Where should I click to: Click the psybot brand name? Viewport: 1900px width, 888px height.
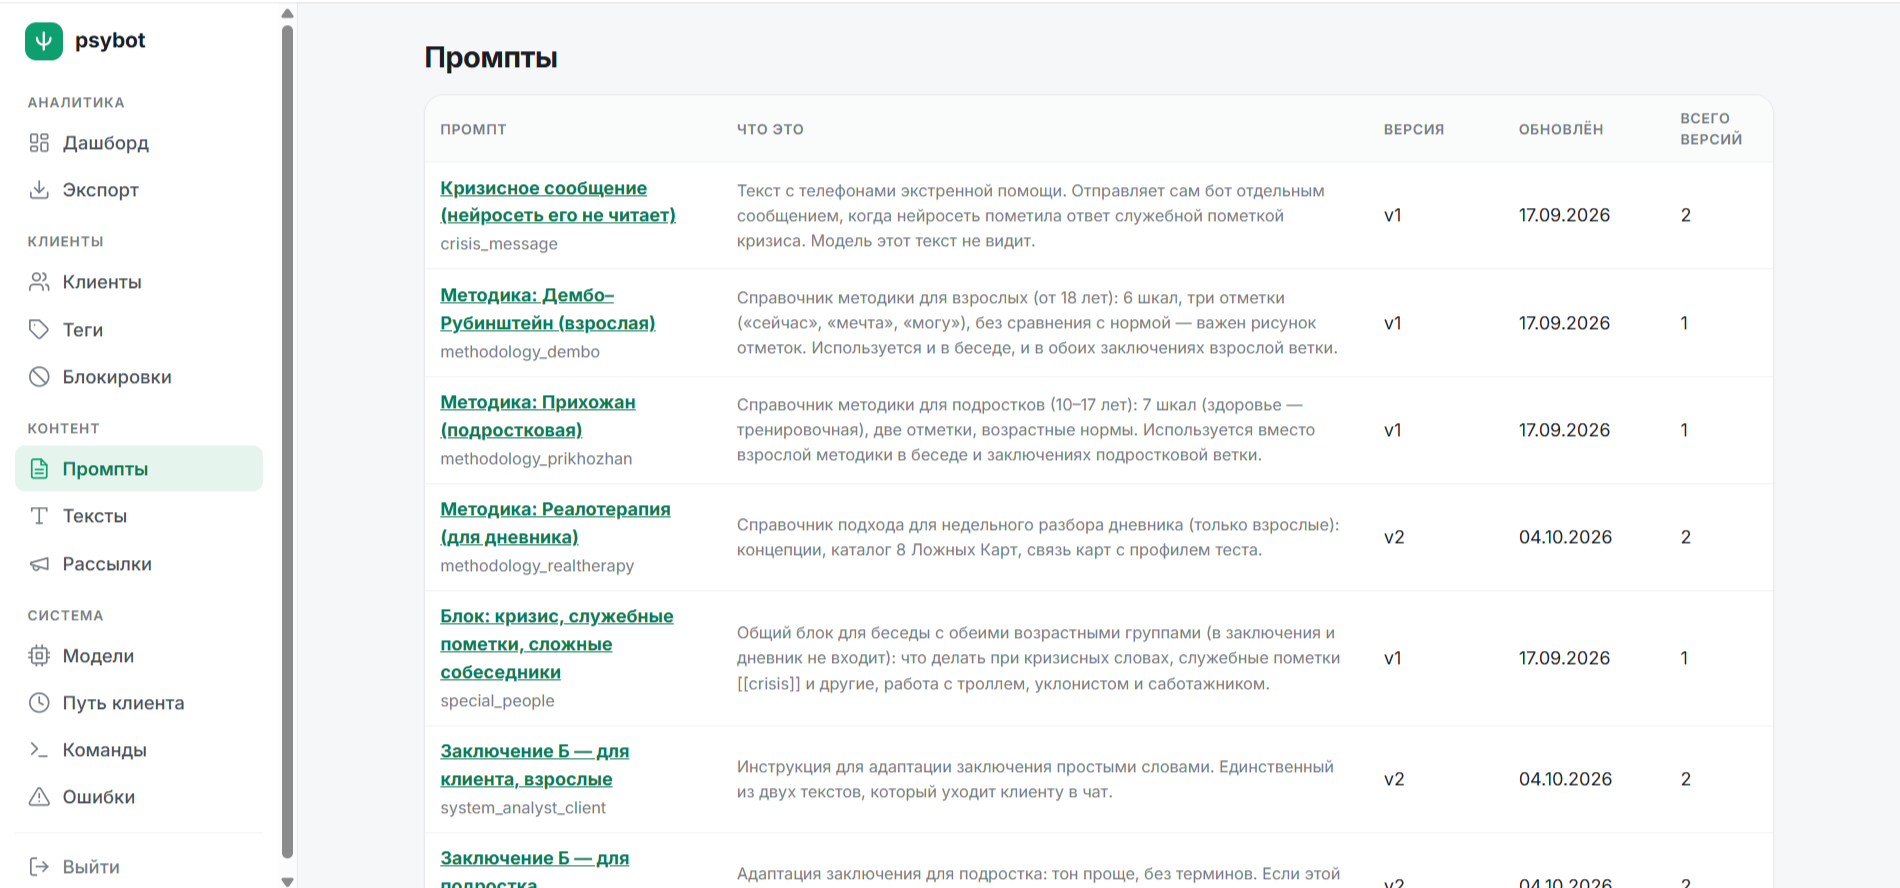tap(110, 41)
